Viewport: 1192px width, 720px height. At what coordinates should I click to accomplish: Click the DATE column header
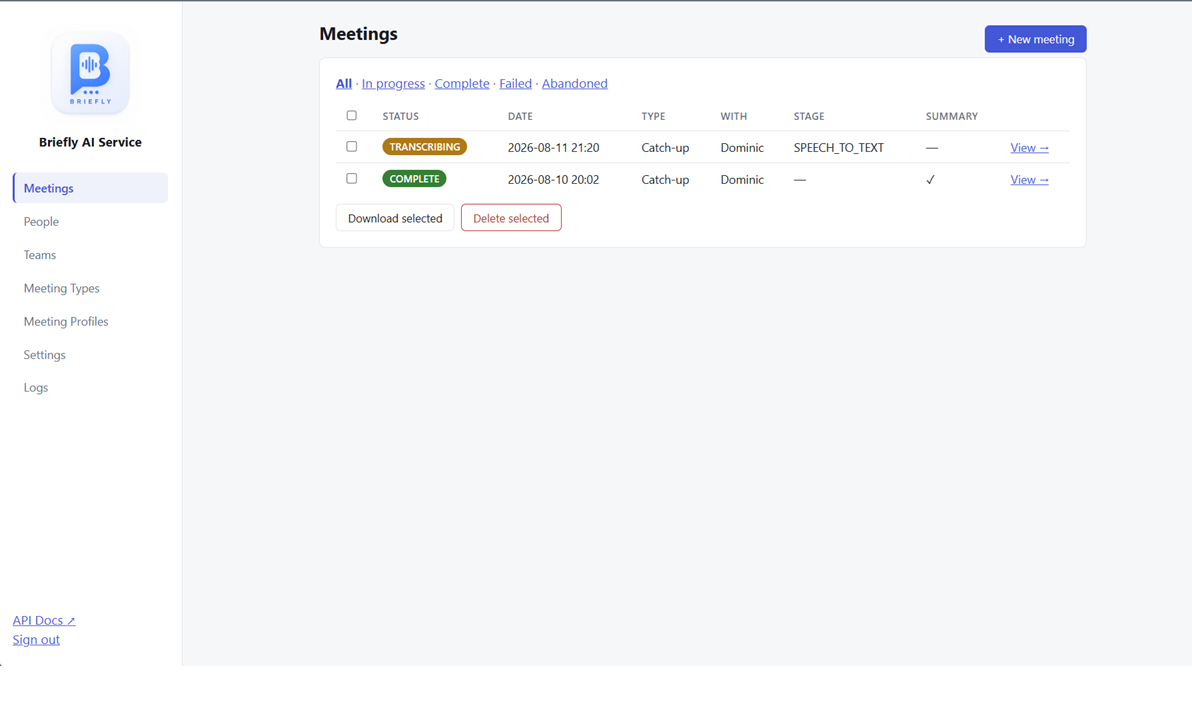(520, 116)
